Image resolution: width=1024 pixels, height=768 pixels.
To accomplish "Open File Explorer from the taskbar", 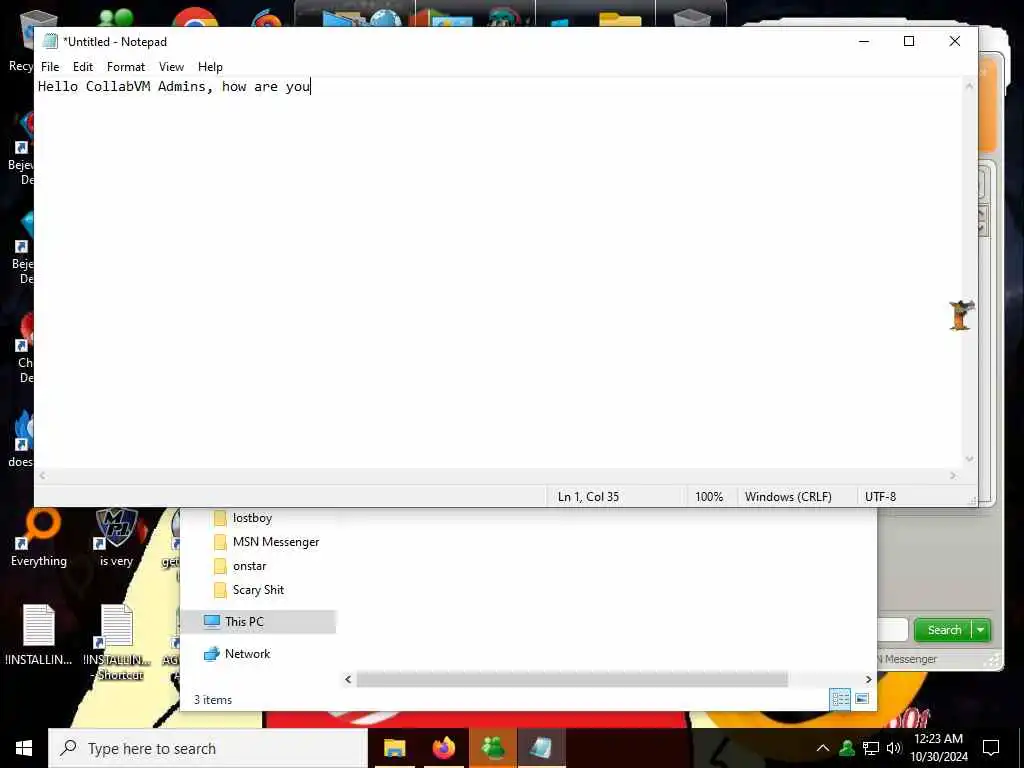I will click(x=394, y=748).
